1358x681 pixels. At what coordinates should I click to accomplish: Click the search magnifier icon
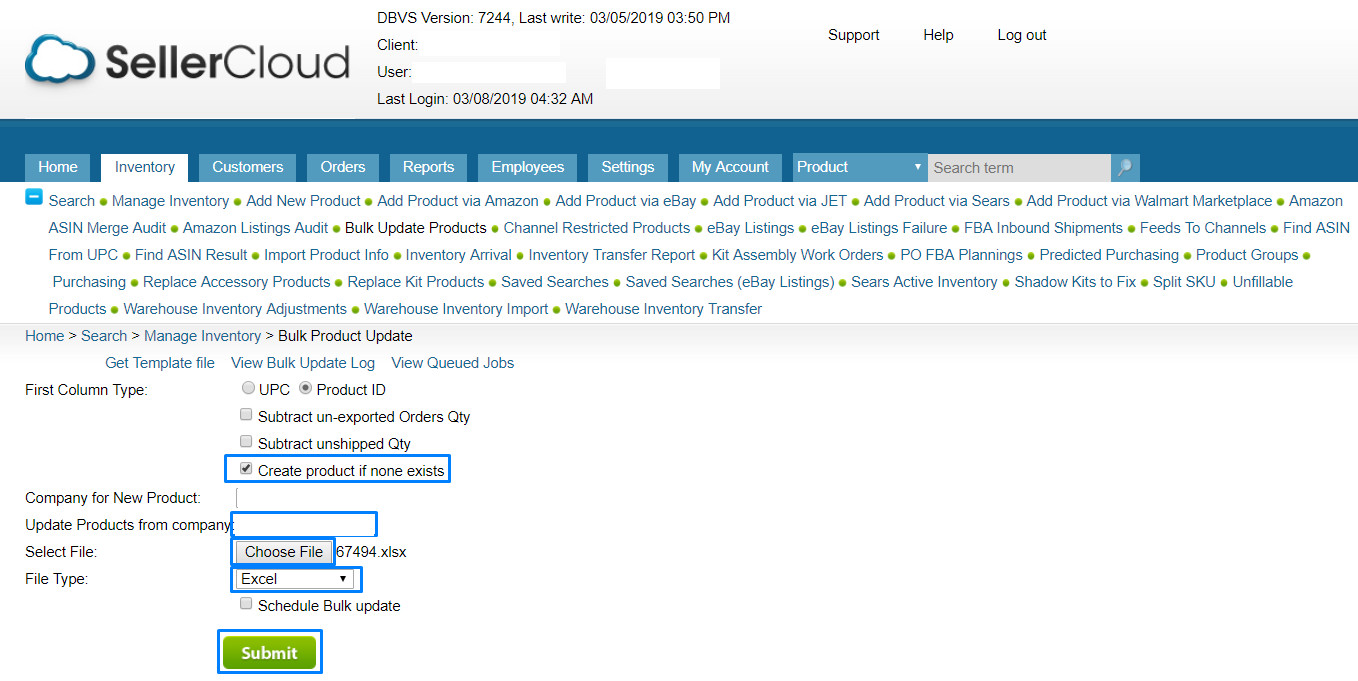[1125, 167]
